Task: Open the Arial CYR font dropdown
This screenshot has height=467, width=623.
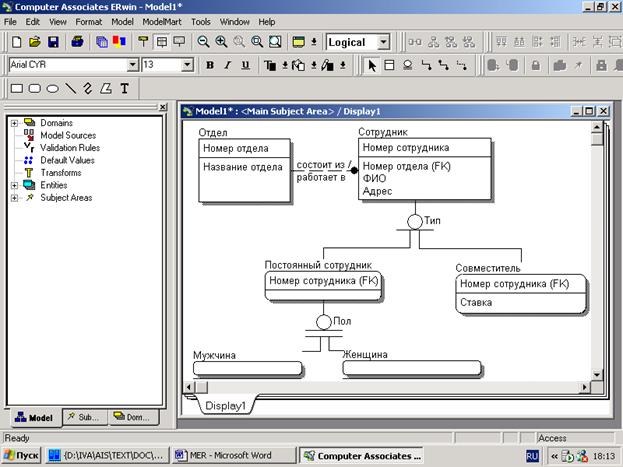Action: pos(132,65)
